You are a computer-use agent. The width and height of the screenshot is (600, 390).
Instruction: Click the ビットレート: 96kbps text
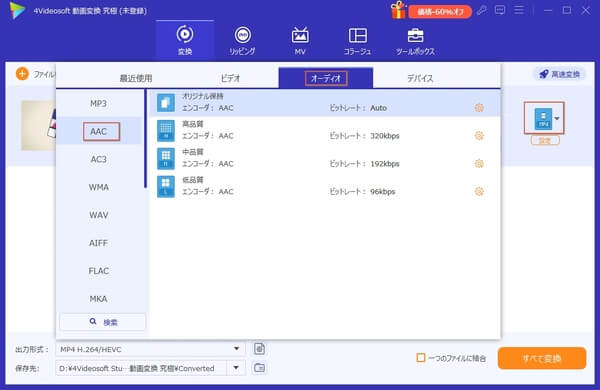[362, 192]
